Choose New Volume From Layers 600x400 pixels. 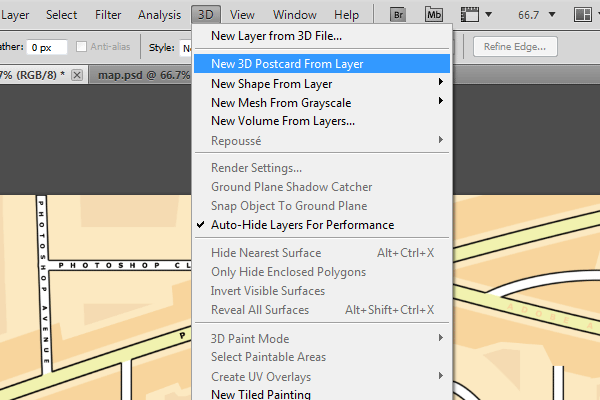(322, 121)
